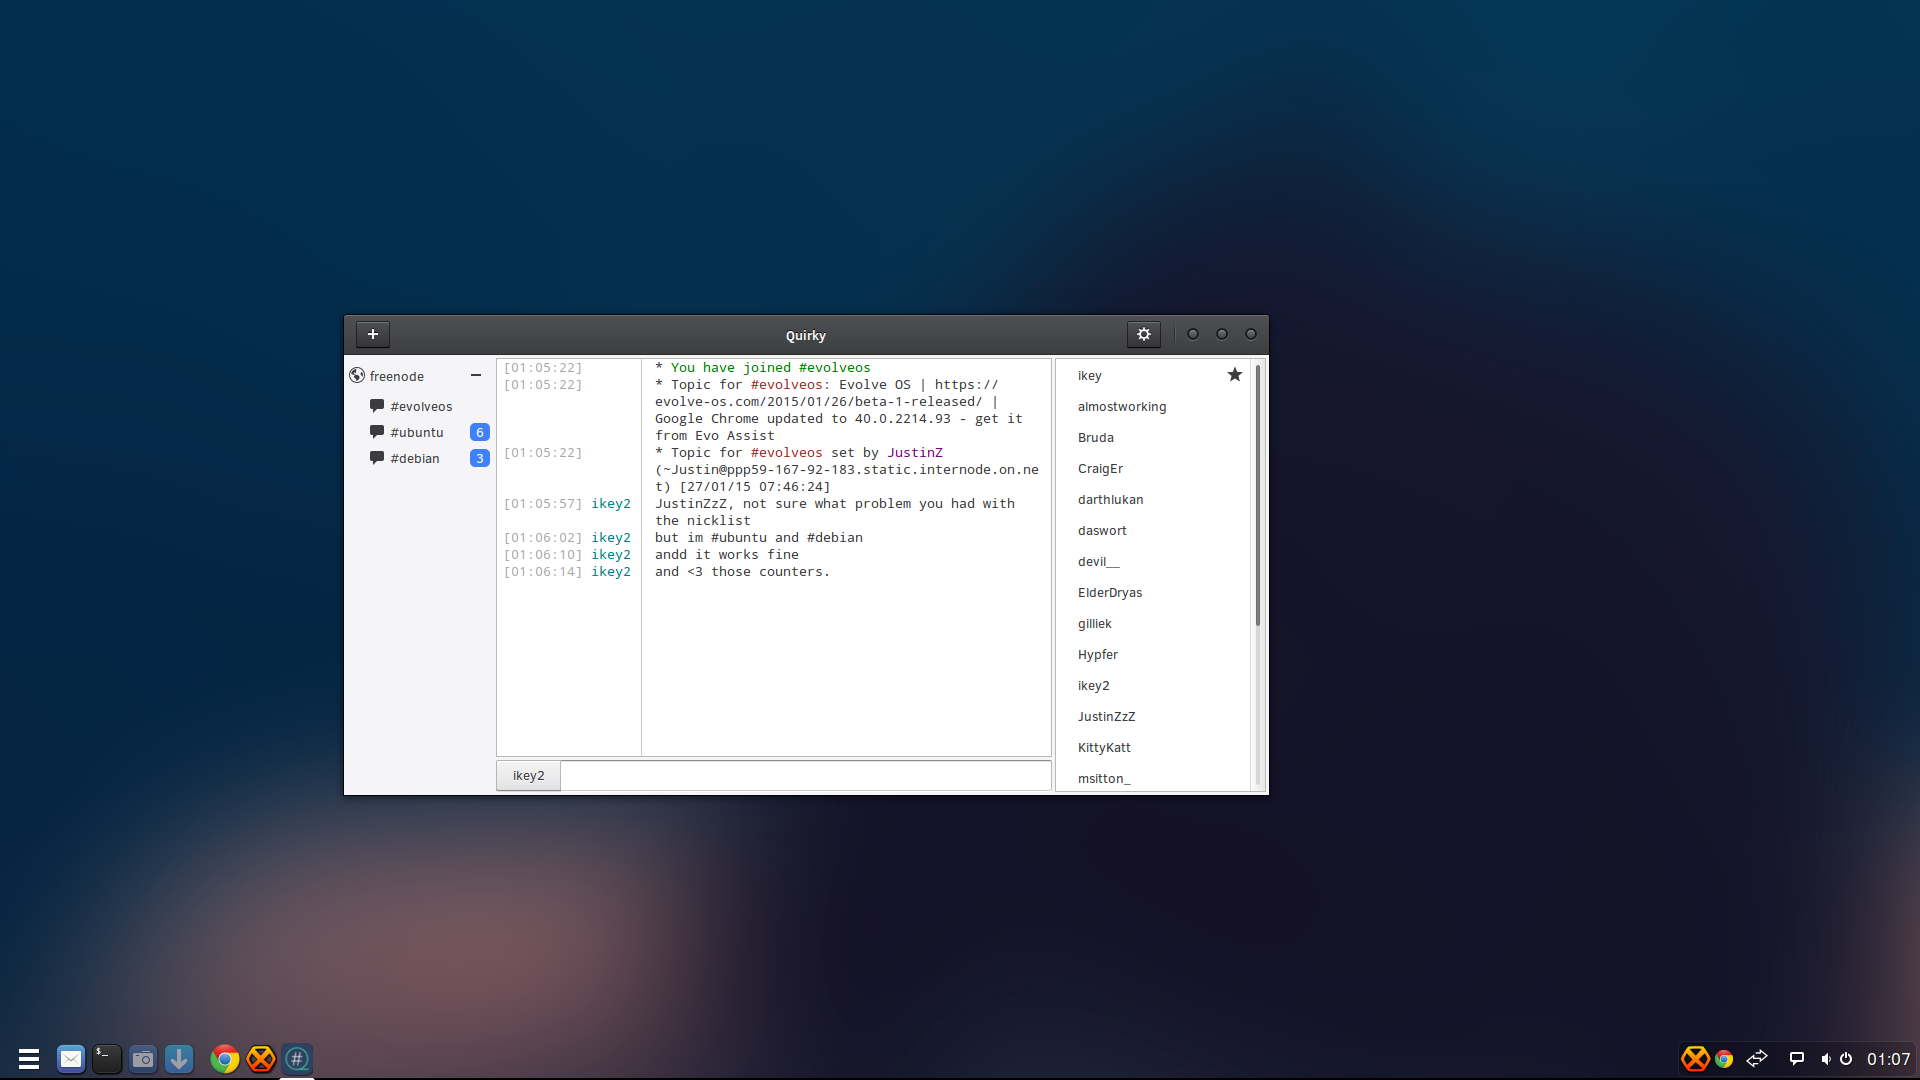Switch to the #ubuntu channel

[417, 432]
